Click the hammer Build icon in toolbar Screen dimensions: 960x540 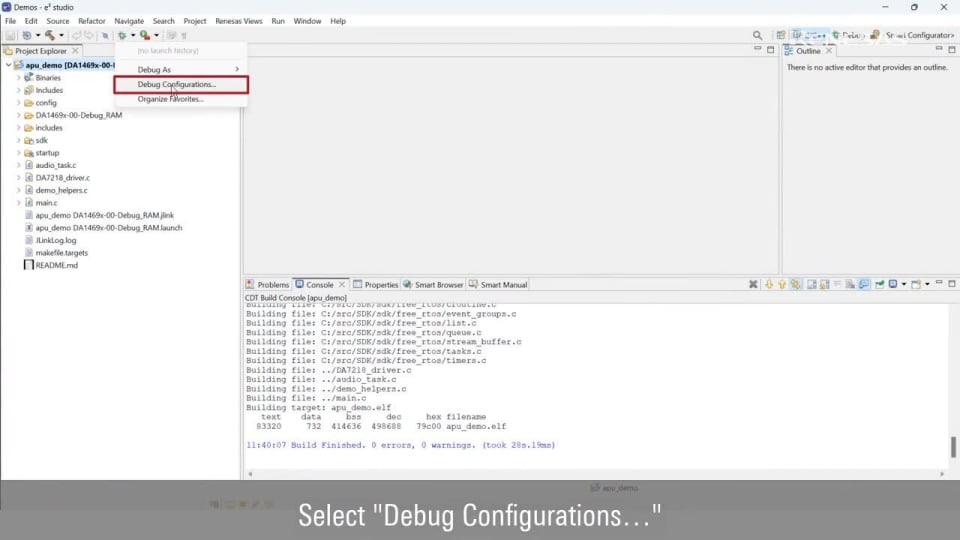click(48, 35)
